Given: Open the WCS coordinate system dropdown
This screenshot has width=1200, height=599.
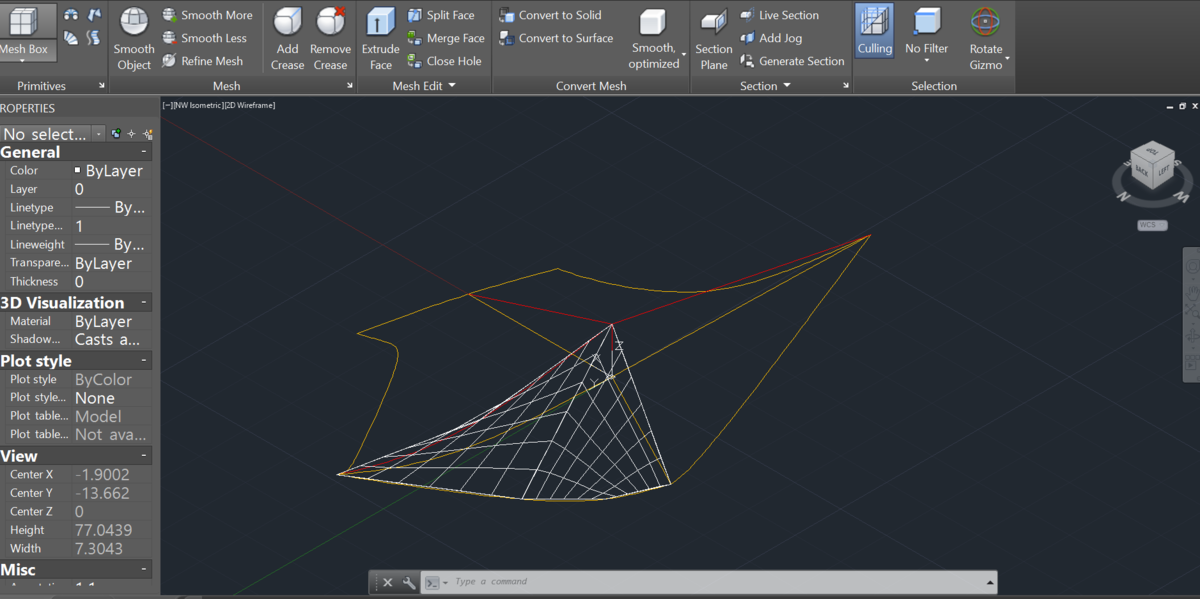Looking at the screenshot, I should [x=1152, y=225].
